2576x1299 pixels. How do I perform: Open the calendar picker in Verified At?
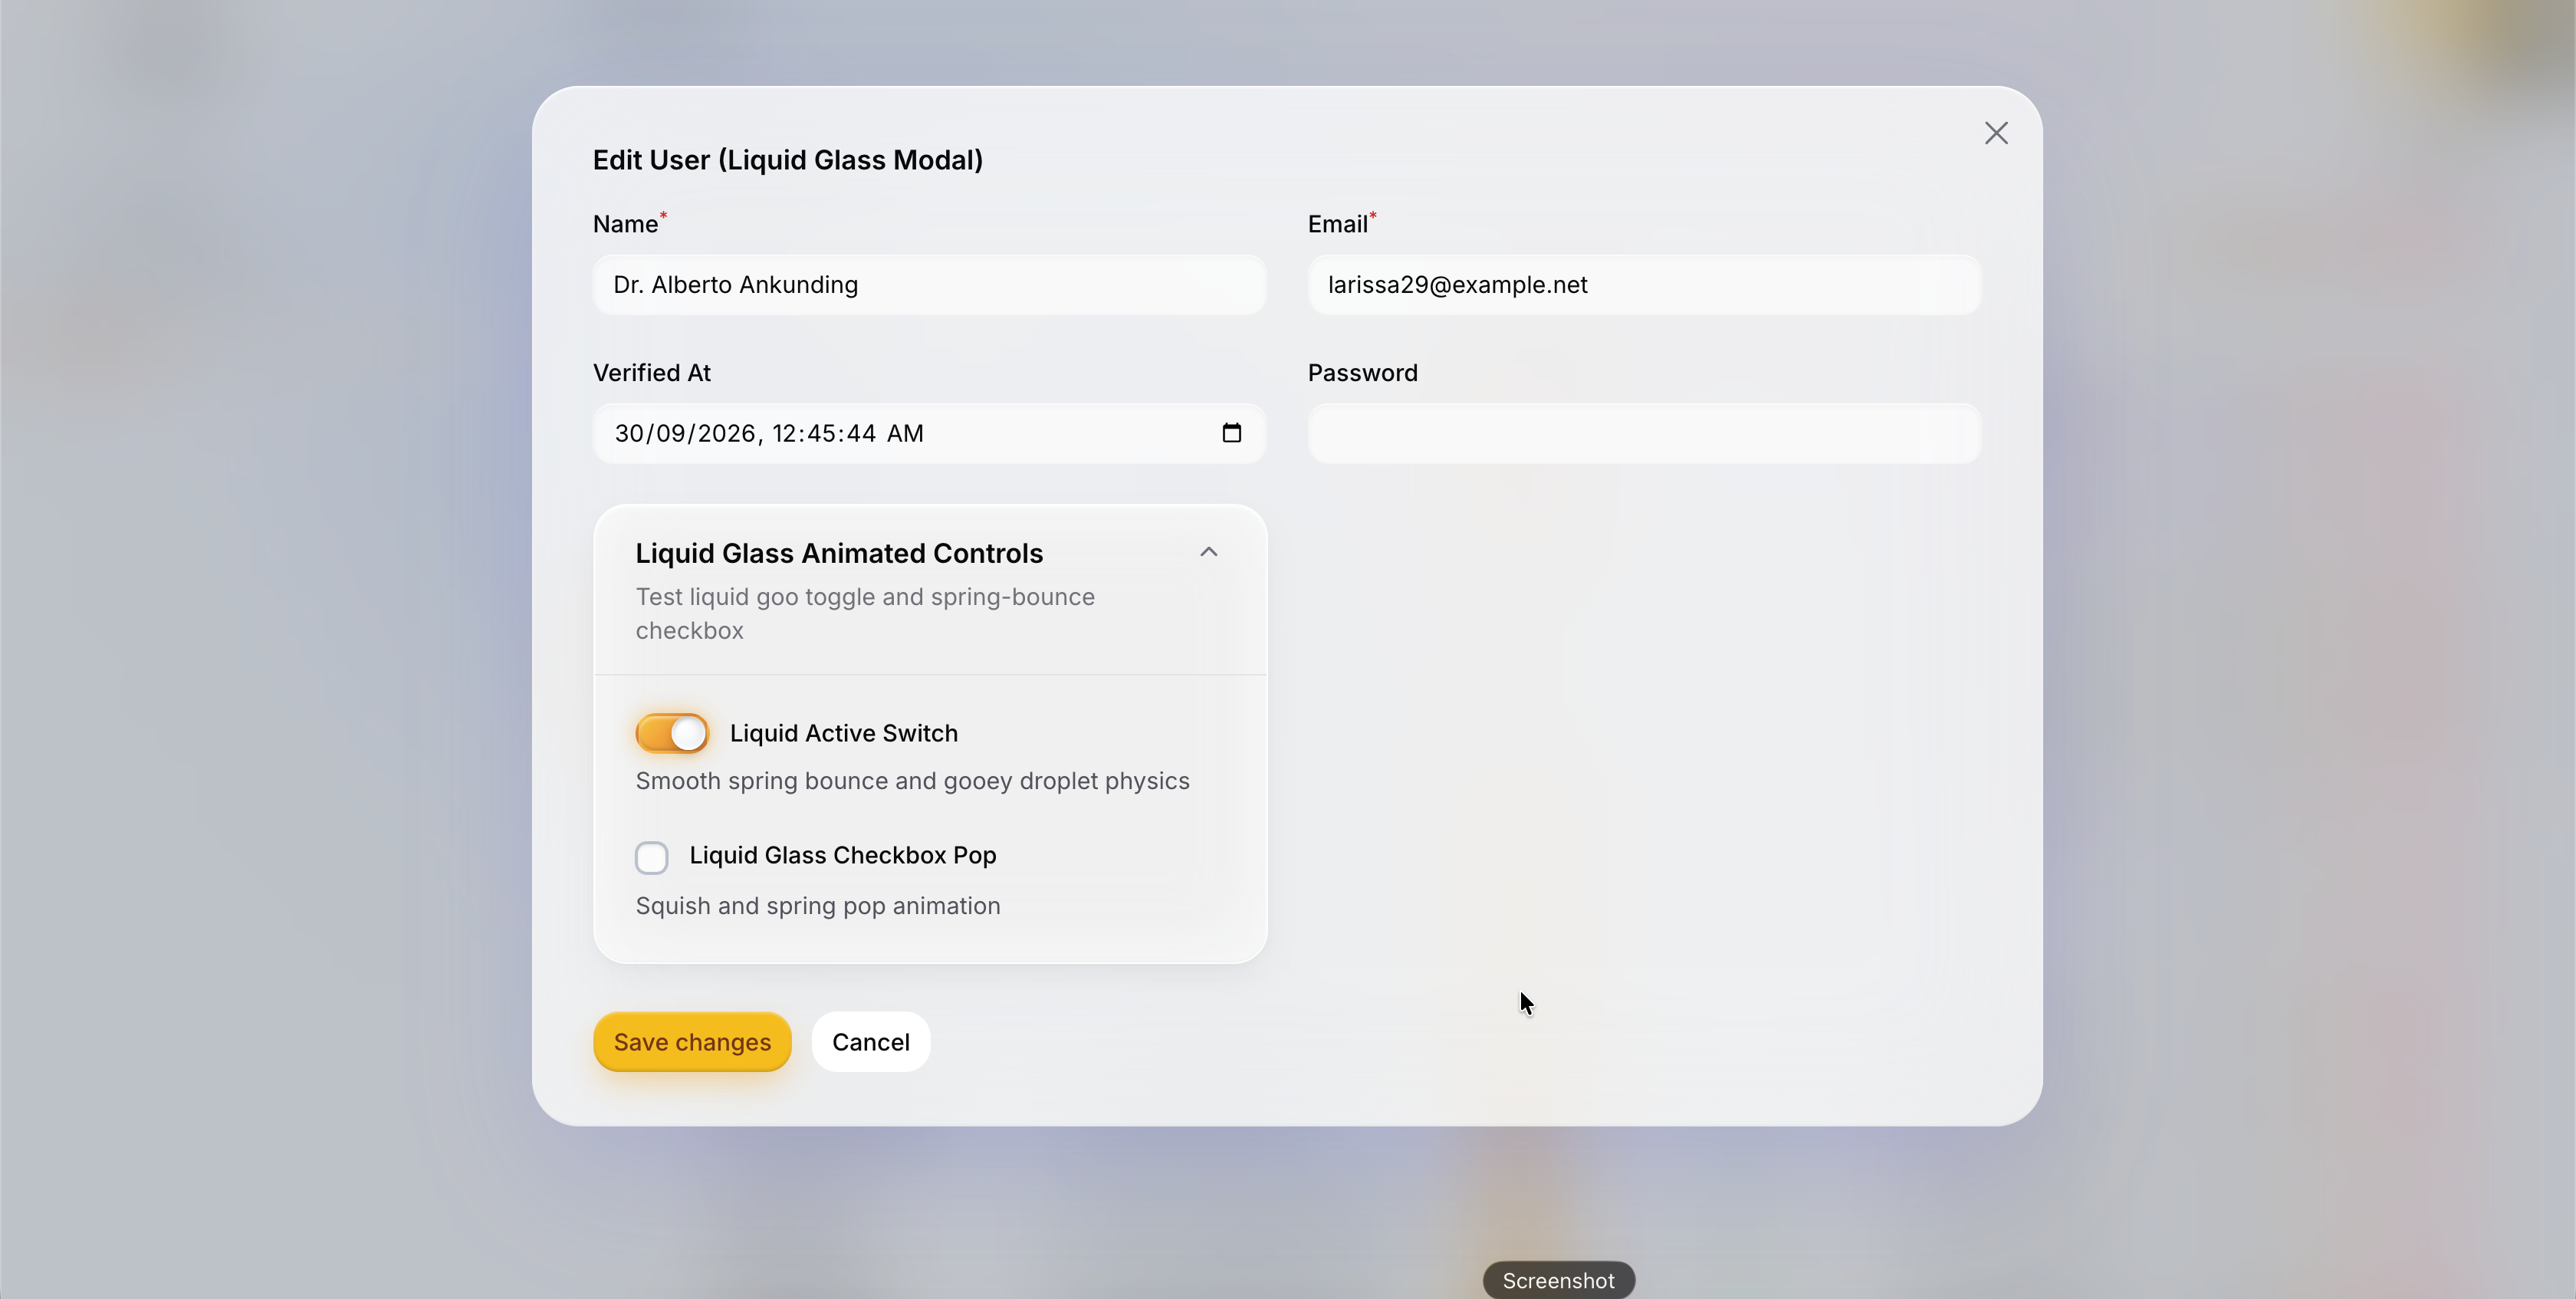(x=1231, y=433)
